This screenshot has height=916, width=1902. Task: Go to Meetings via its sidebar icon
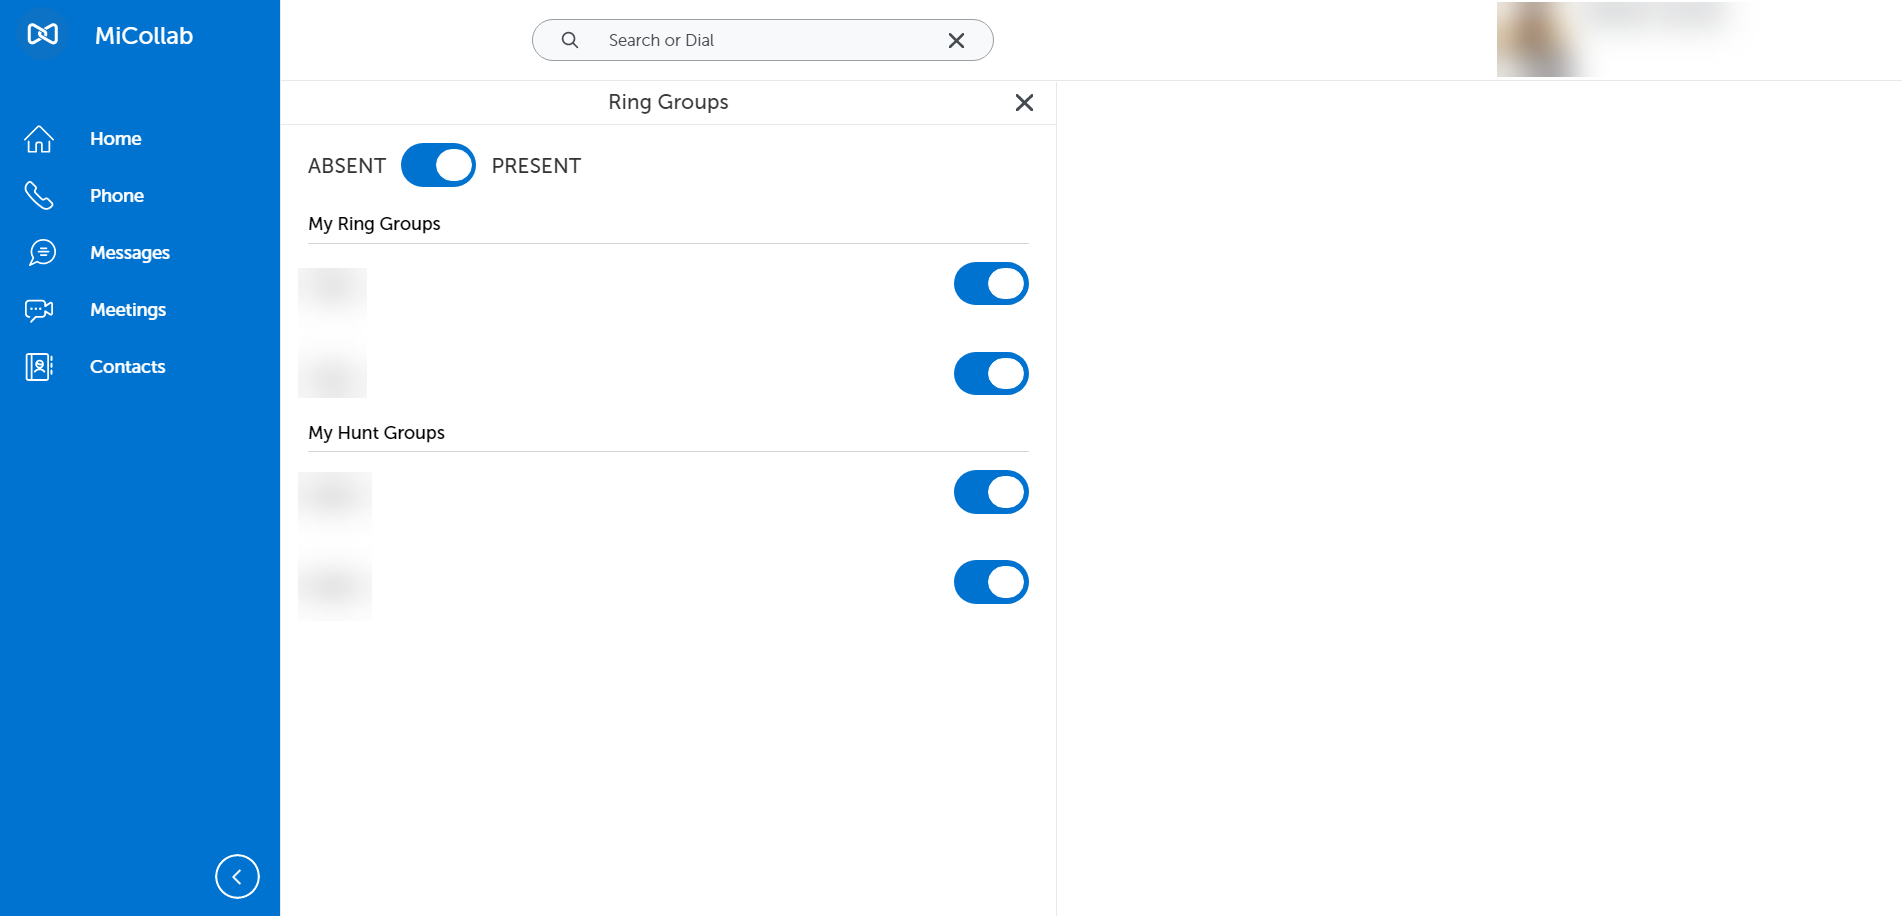(x=38, y=309)
